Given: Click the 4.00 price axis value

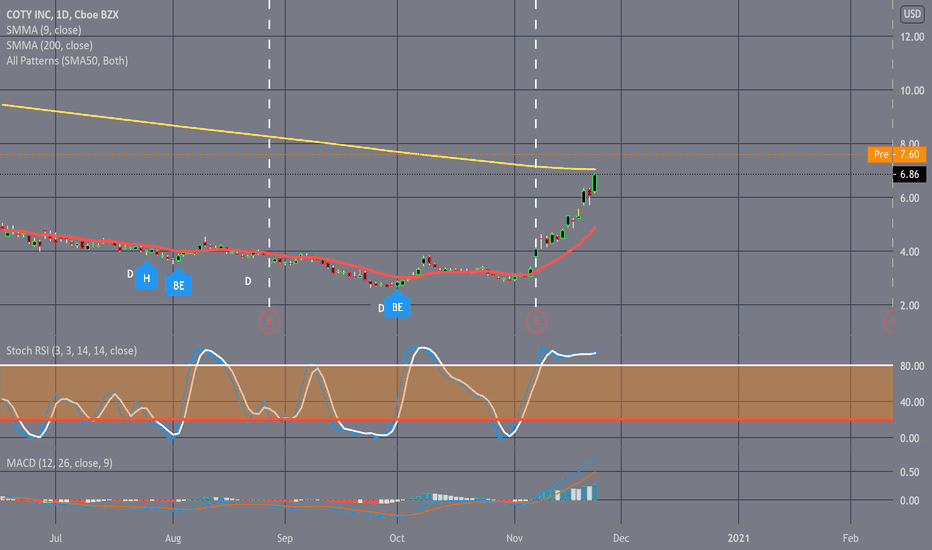Looking at the screenshot, I should (909, 252).
